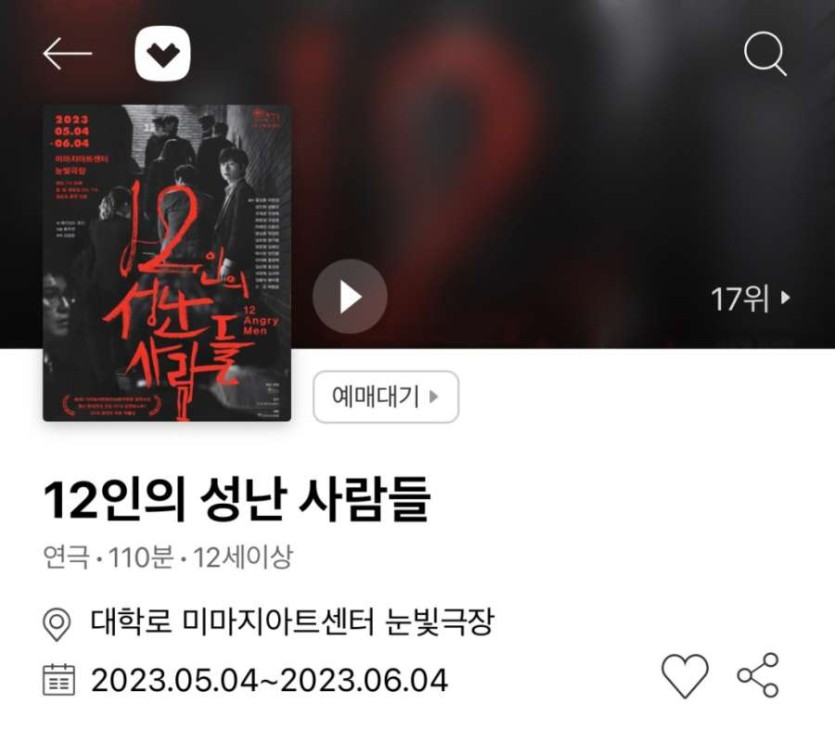Image resolution: width=835 pixels, height=729 pixels.
Task: Tap the date range 2023.05.04~2023.06.04
Action: [269, 681]
